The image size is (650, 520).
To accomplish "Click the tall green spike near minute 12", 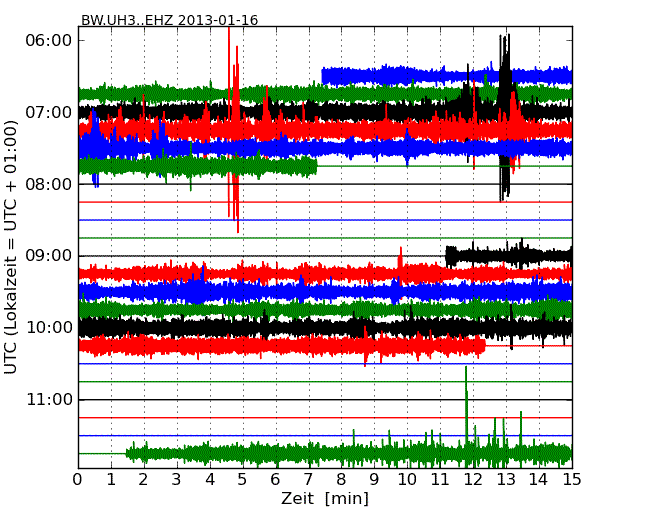I will 466,406.
